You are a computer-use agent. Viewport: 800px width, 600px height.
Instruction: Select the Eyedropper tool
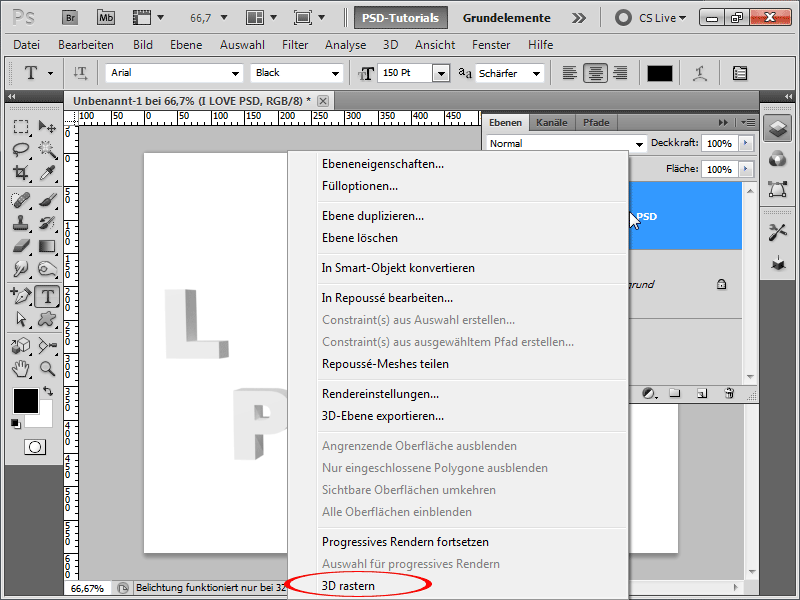(x=47, y=173)
